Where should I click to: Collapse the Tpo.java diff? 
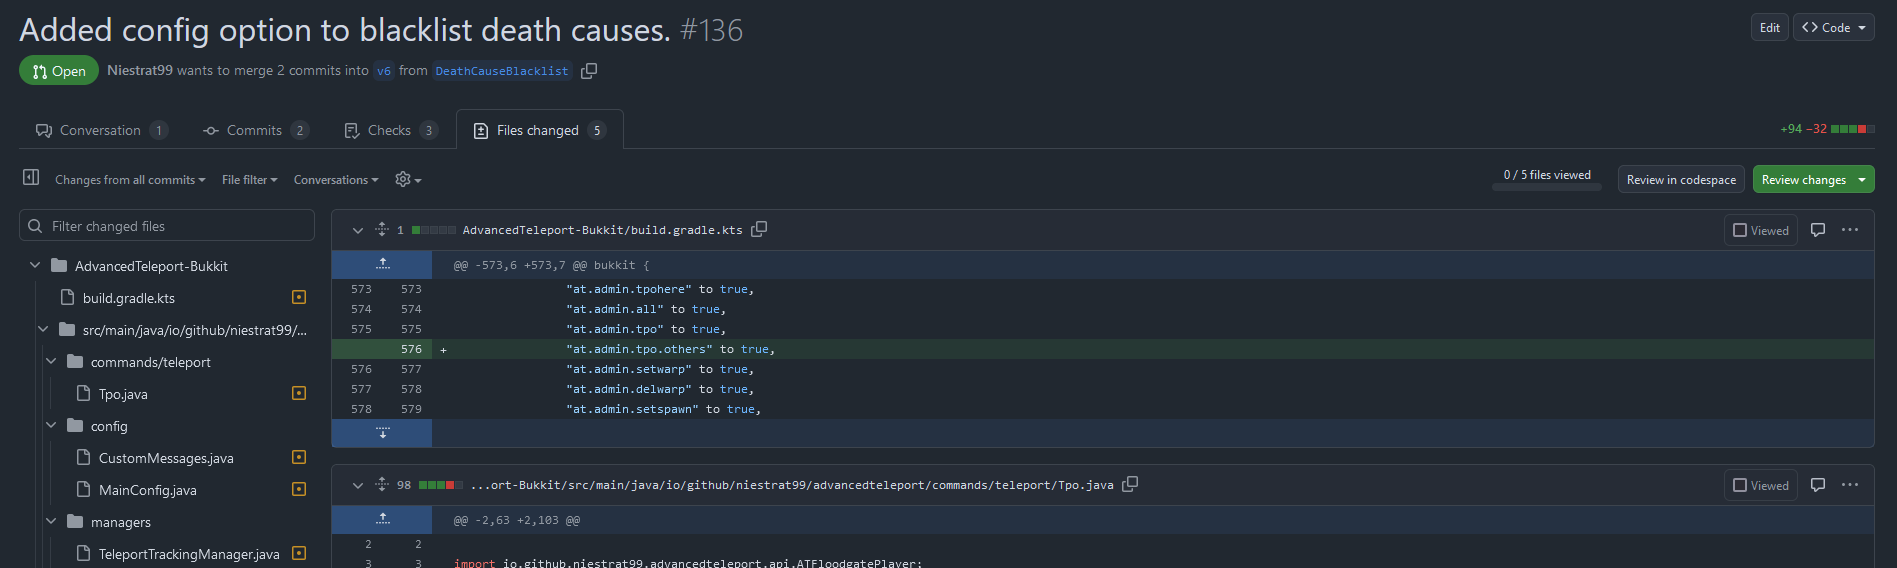[x=357, y=485]
